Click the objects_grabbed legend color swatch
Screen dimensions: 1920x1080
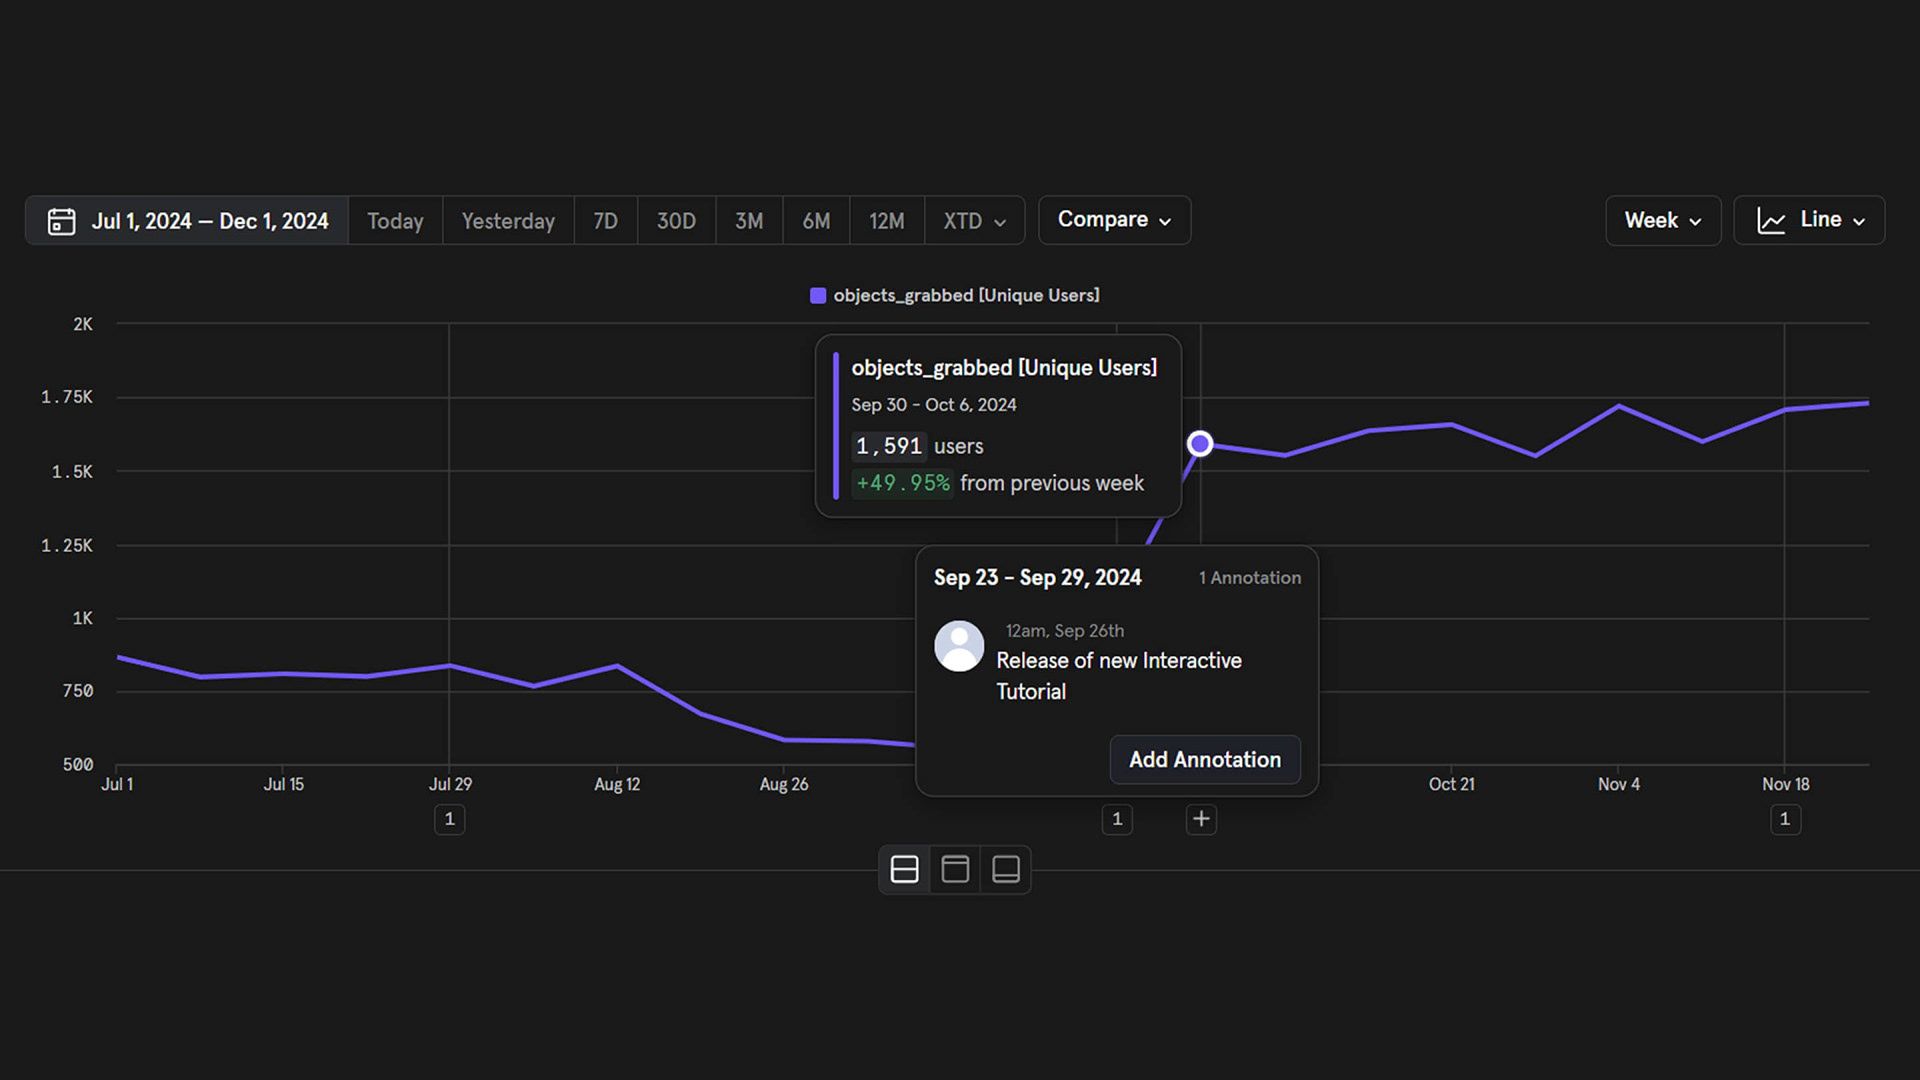pyautogui.click(x=818, y=295)
